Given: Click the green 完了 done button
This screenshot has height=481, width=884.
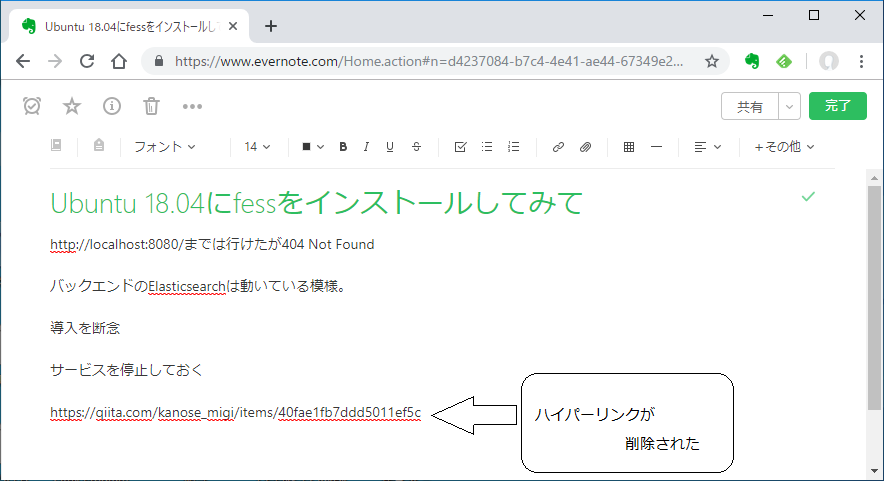Looking at the screenshot, I should (x=838, y=106).
